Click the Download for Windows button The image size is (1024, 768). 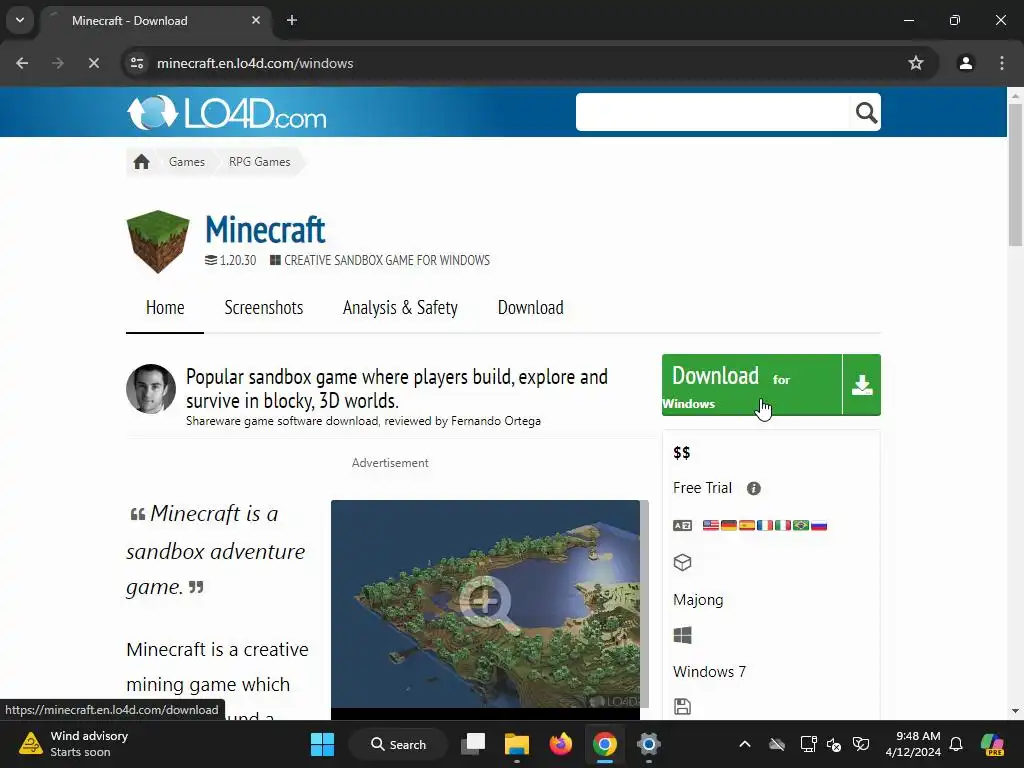click(752, 385)
